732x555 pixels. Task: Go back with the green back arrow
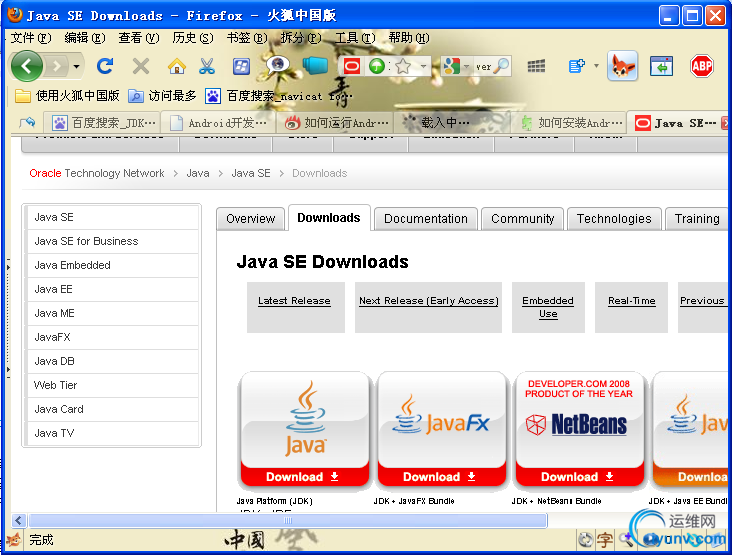pos(27,66)
